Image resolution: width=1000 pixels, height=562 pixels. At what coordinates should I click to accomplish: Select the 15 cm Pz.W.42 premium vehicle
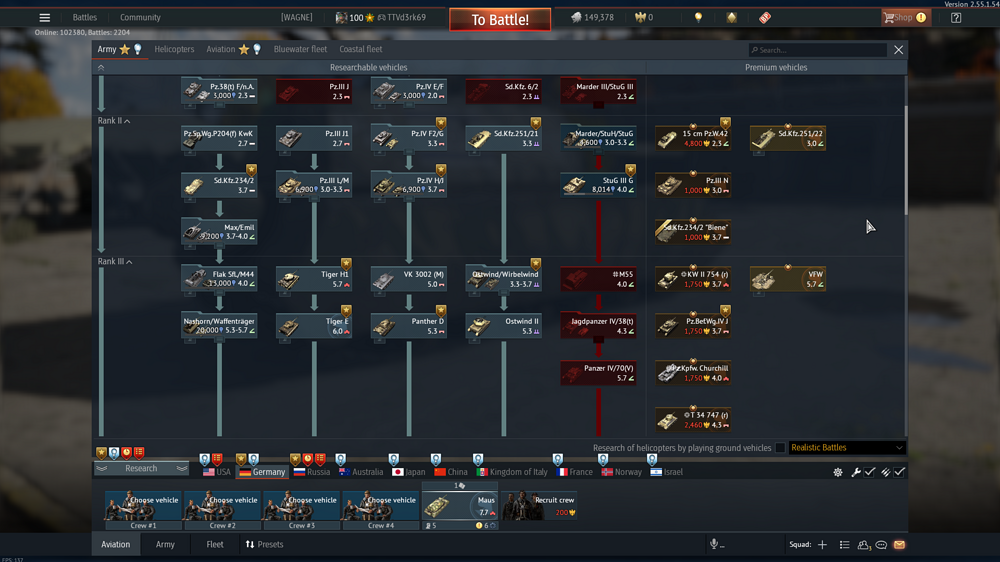693,138
